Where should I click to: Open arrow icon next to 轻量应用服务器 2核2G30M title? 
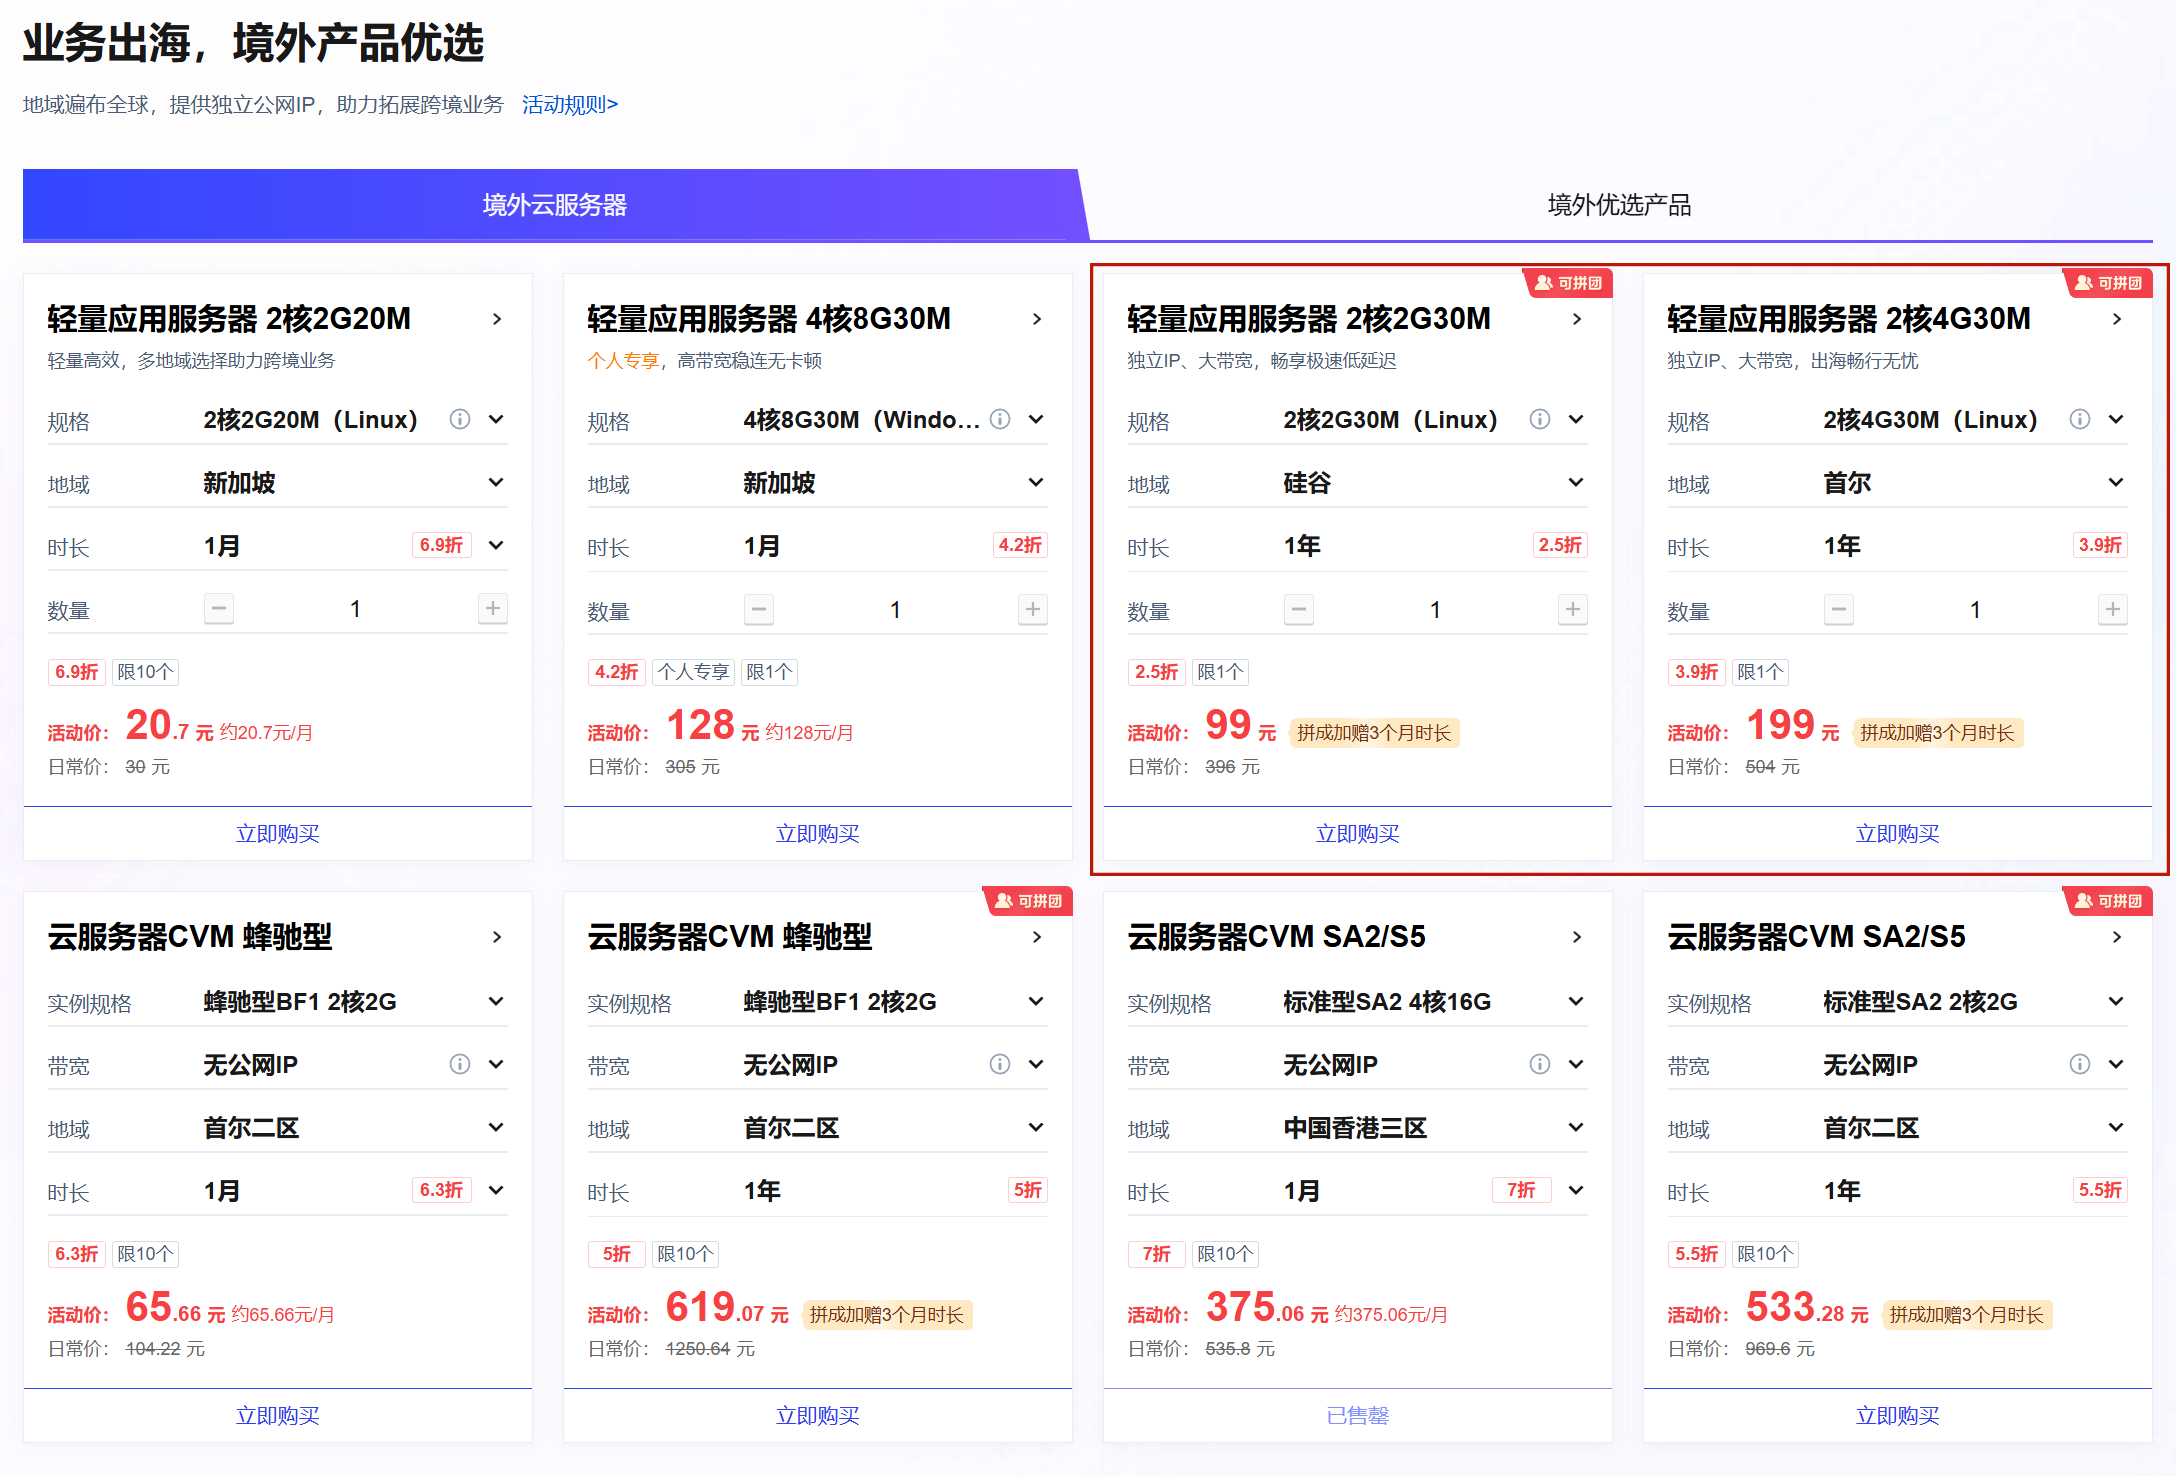(1577, 319)
